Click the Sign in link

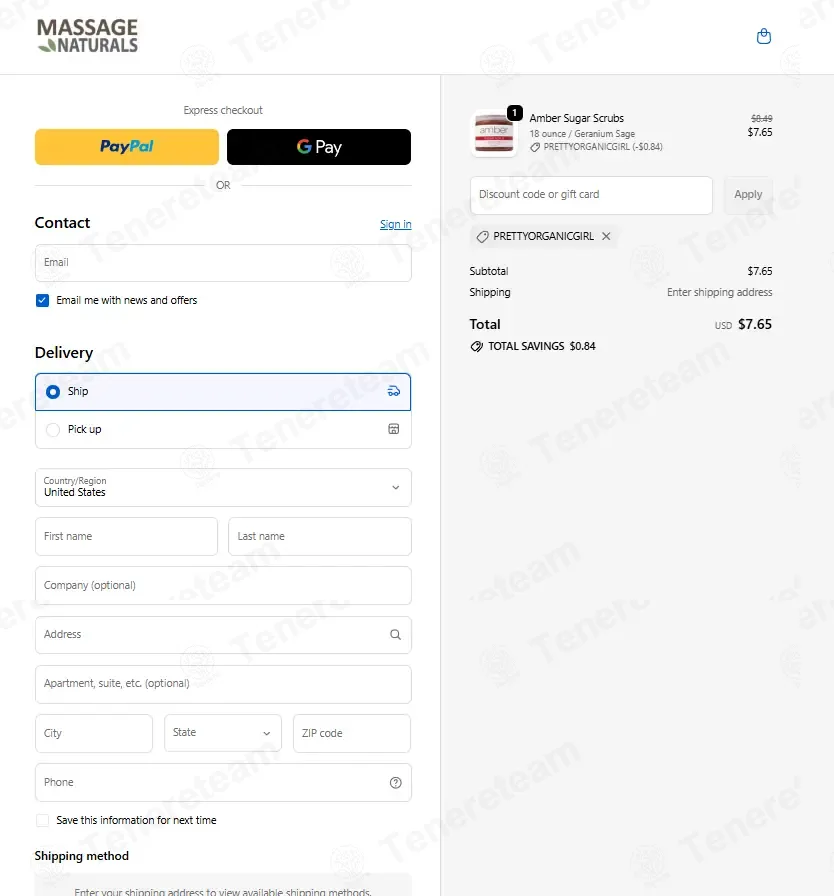pos(396,224)
